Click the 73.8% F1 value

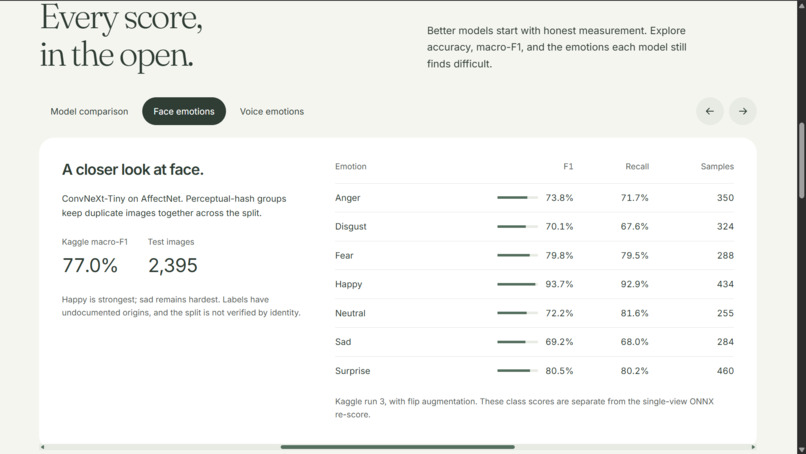point(559,198)
